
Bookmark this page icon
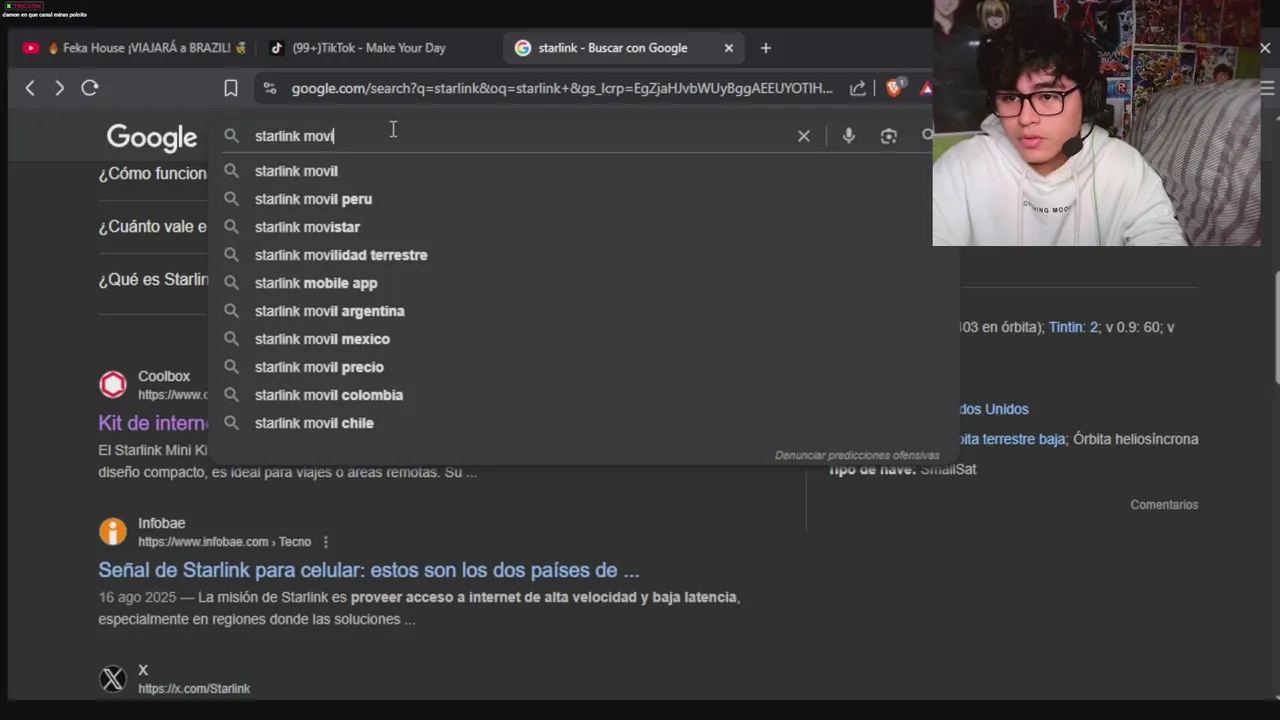231,88
